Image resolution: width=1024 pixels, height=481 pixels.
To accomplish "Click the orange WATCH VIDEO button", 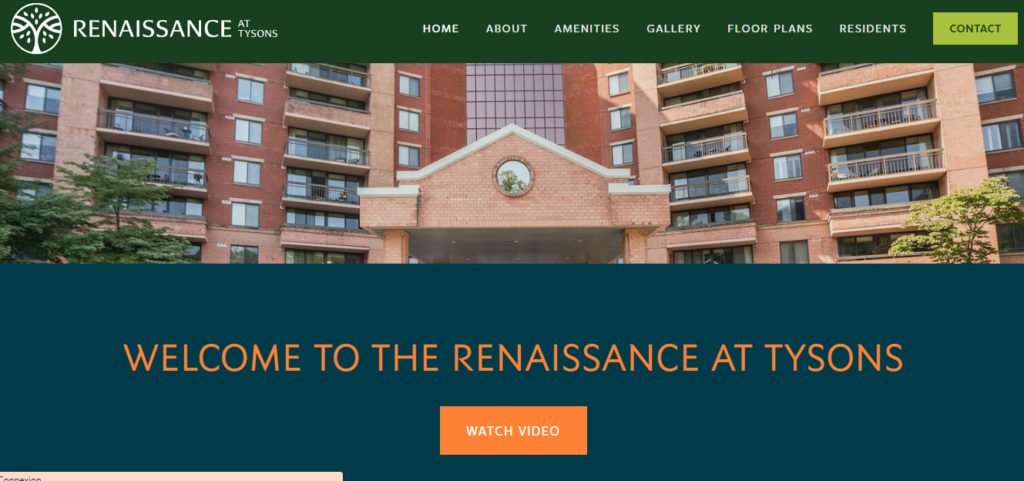I will (513, 431).
